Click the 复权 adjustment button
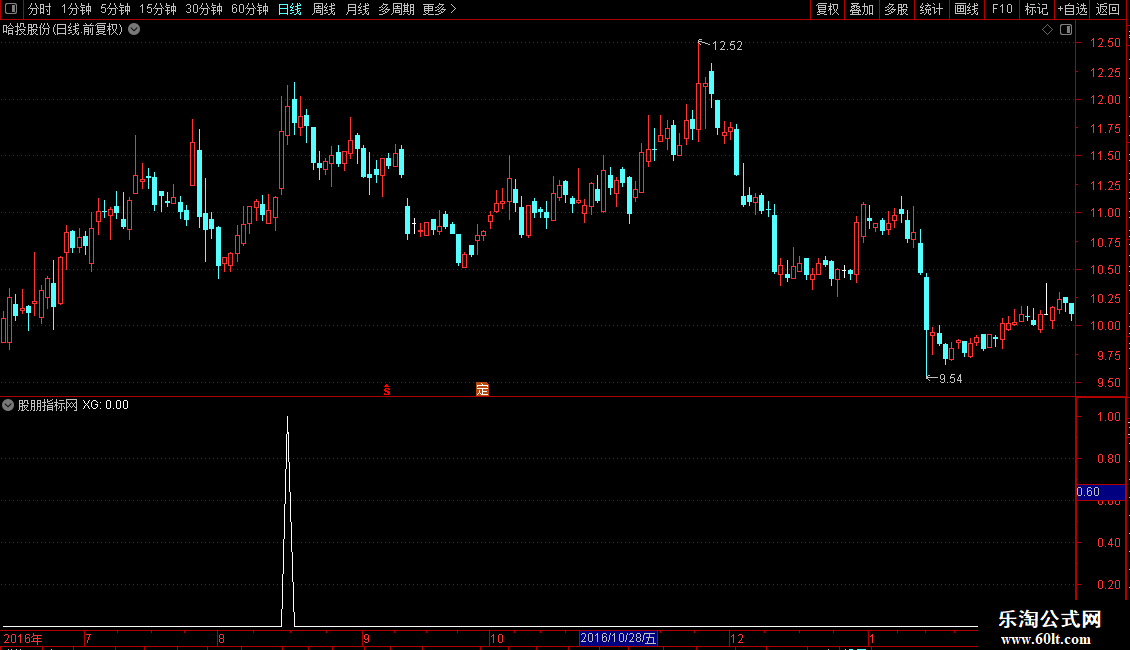Viewport: 1130px width, 650px height. click(x=827, y=9)
